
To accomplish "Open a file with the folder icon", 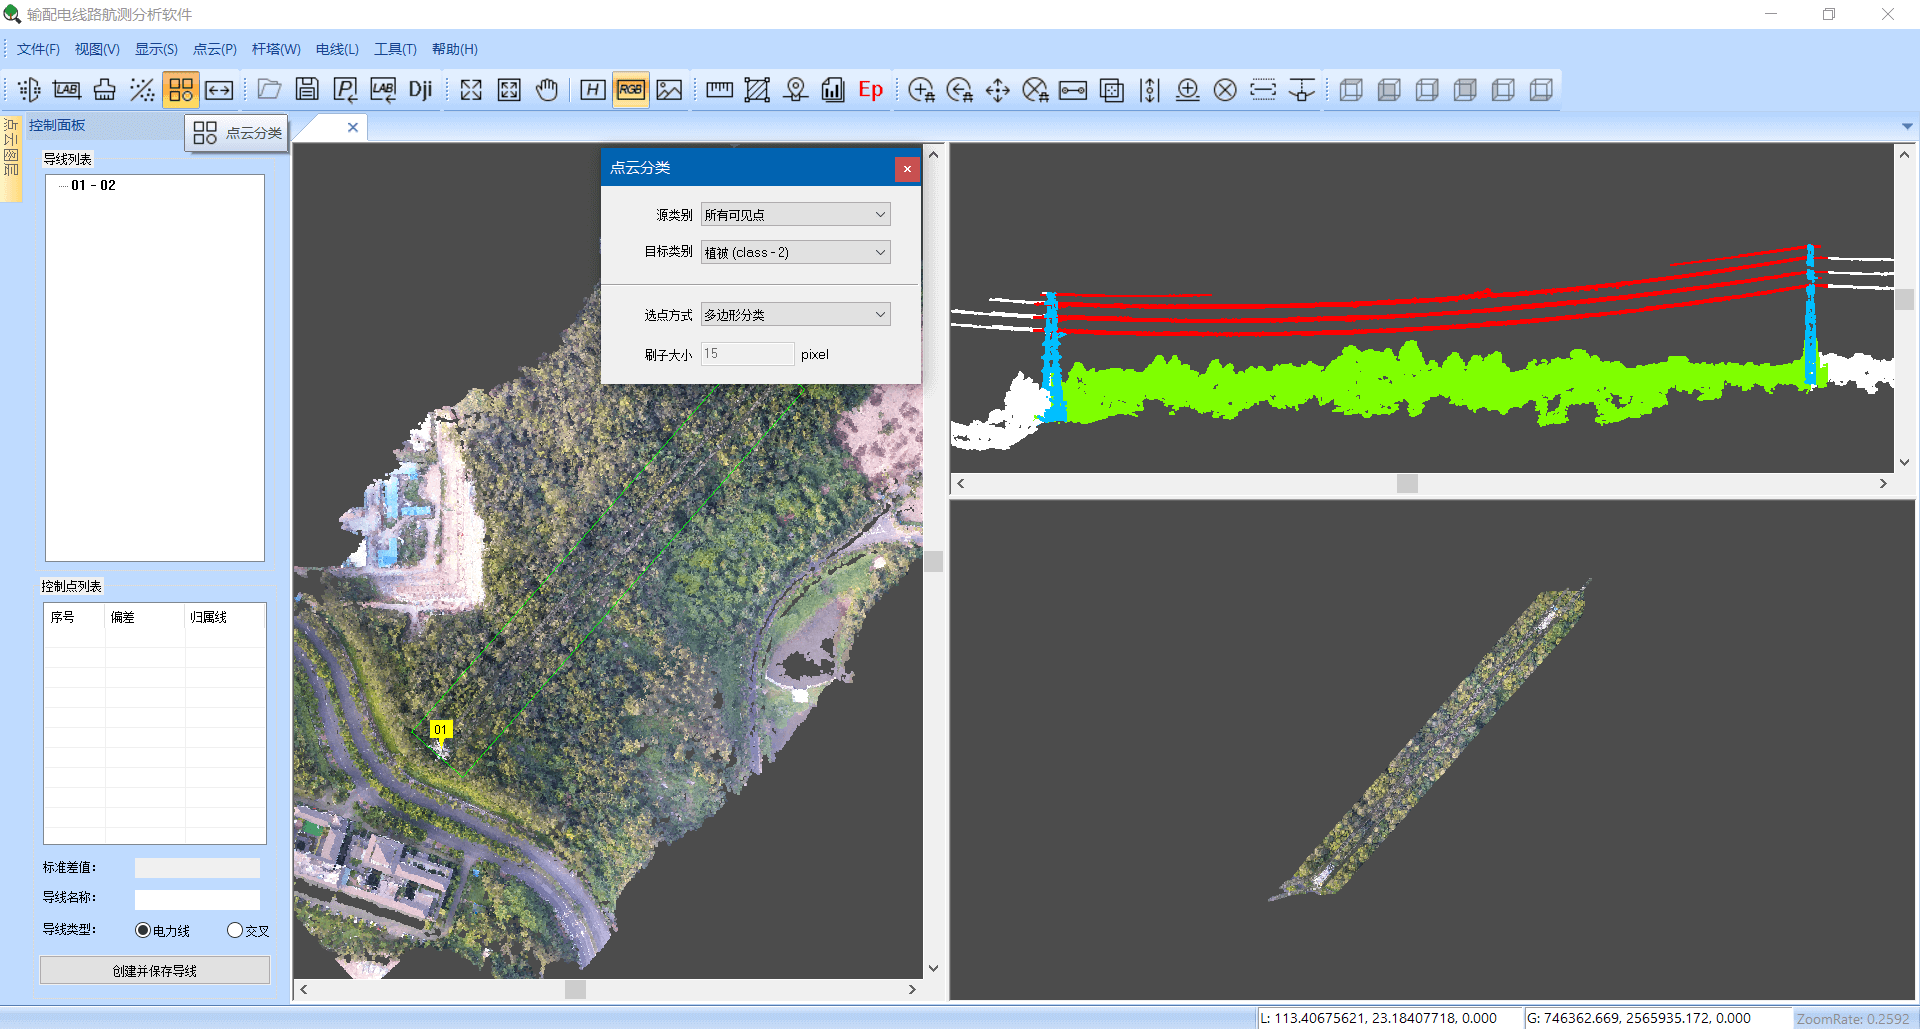I will [268, 89].
